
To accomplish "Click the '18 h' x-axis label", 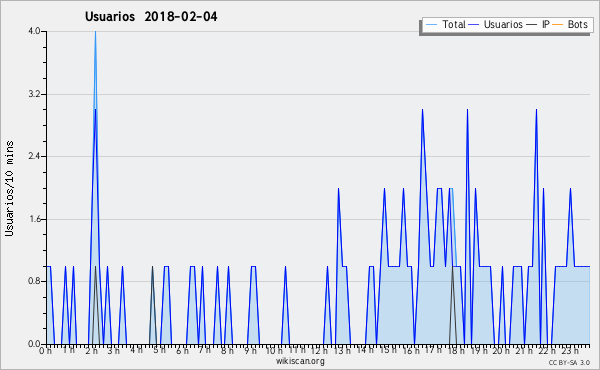I will (x=456, y=350).
